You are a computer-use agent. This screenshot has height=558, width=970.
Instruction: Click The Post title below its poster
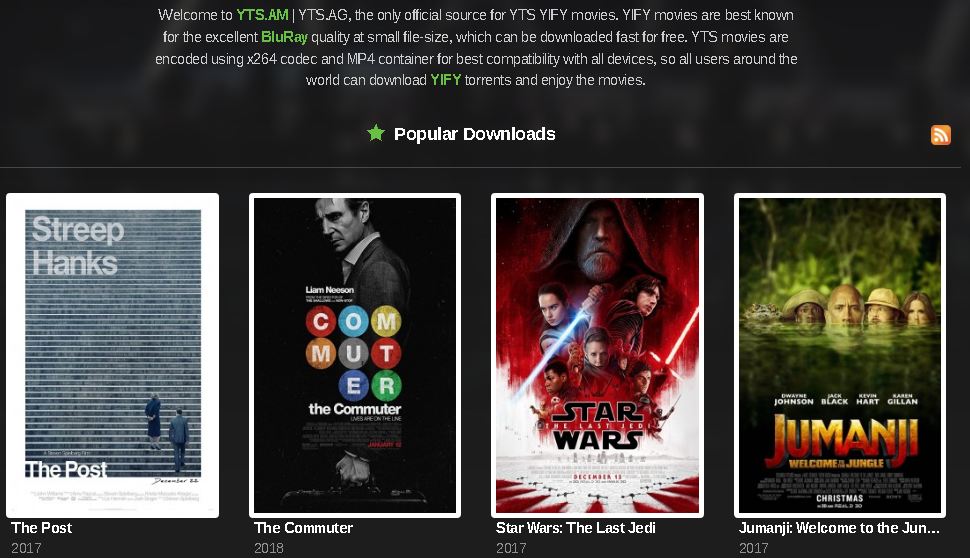pos(41,528)
